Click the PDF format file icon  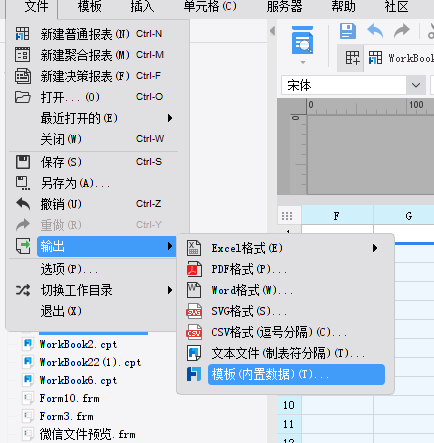click(194, 269)
